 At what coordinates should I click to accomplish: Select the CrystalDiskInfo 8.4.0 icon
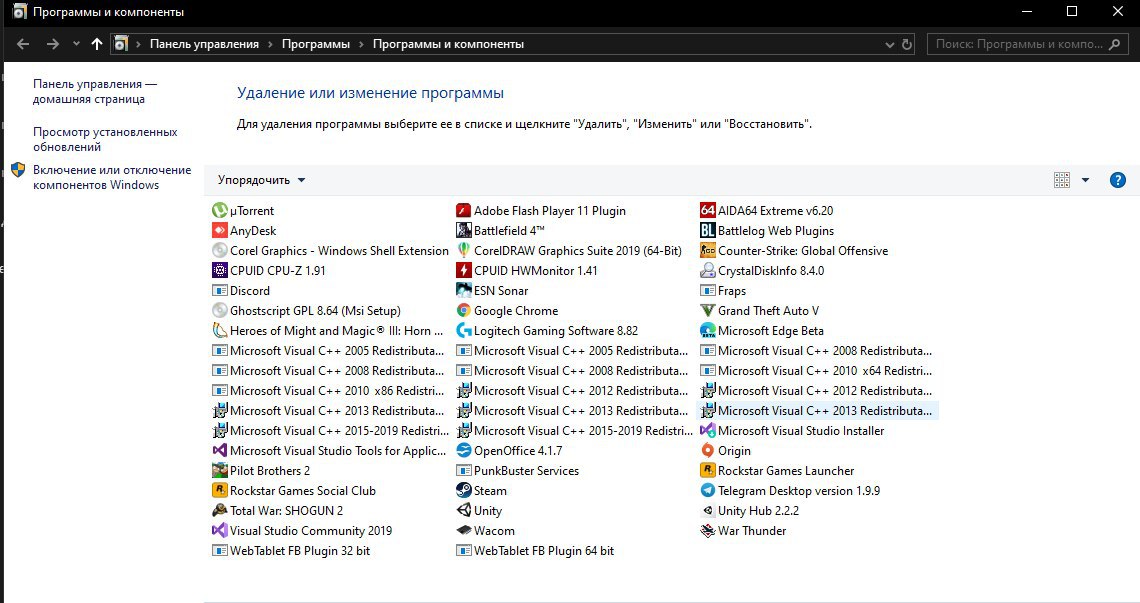pos(707,271)
